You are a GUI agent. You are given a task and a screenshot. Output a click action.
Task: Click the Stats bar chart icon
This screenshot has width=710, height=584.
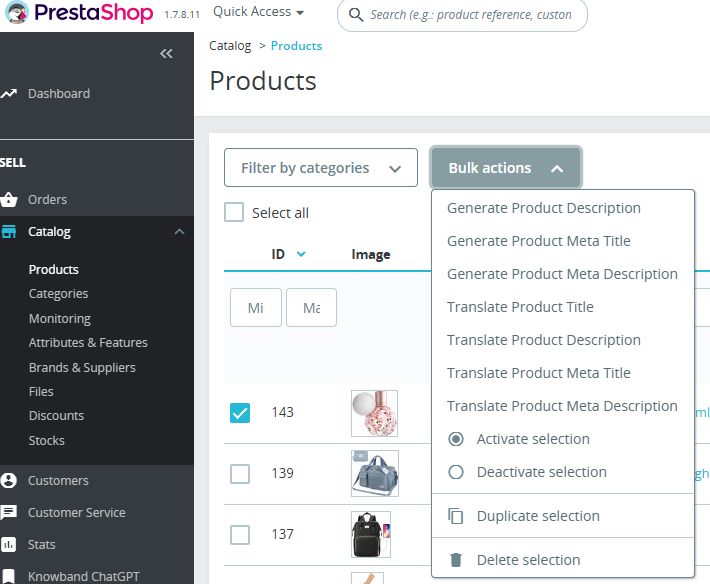9,545
